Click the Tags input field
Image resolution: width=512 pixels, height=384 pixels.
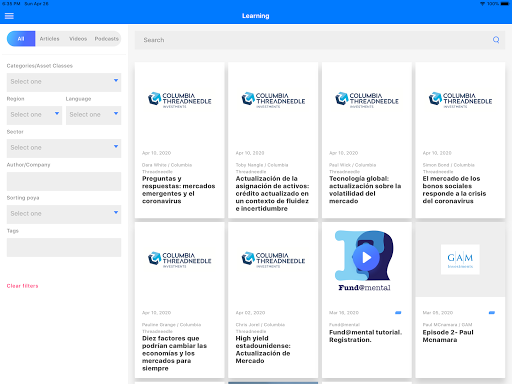[x=64, y=247]
